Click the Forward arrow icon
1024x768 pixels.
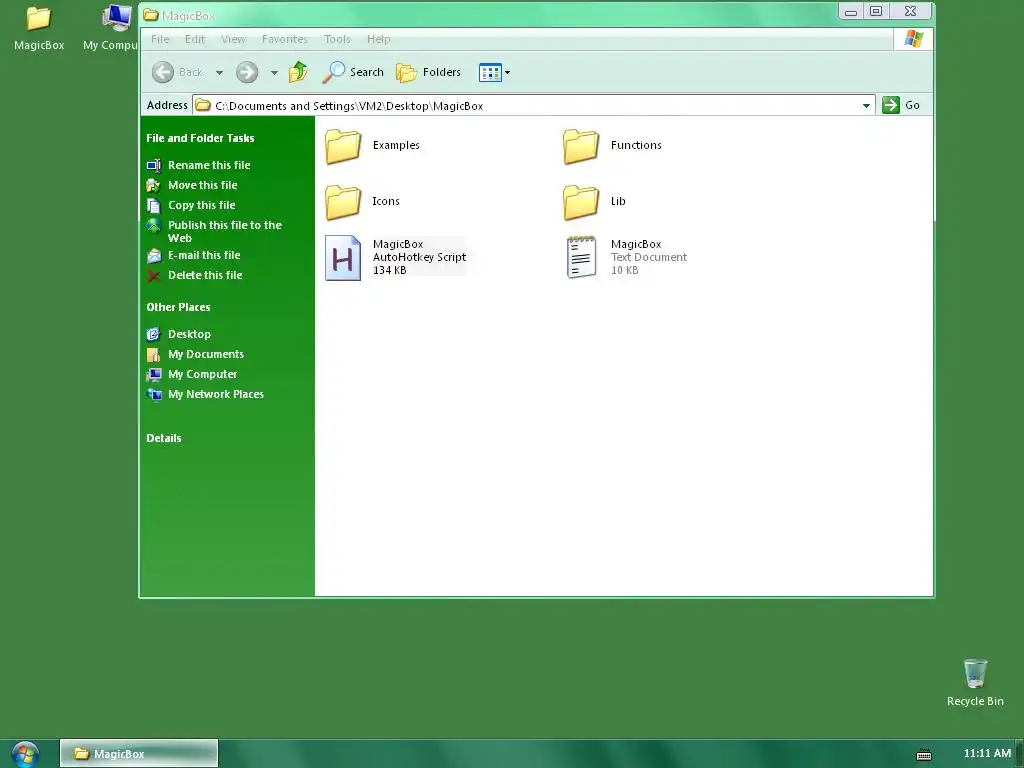247,72
